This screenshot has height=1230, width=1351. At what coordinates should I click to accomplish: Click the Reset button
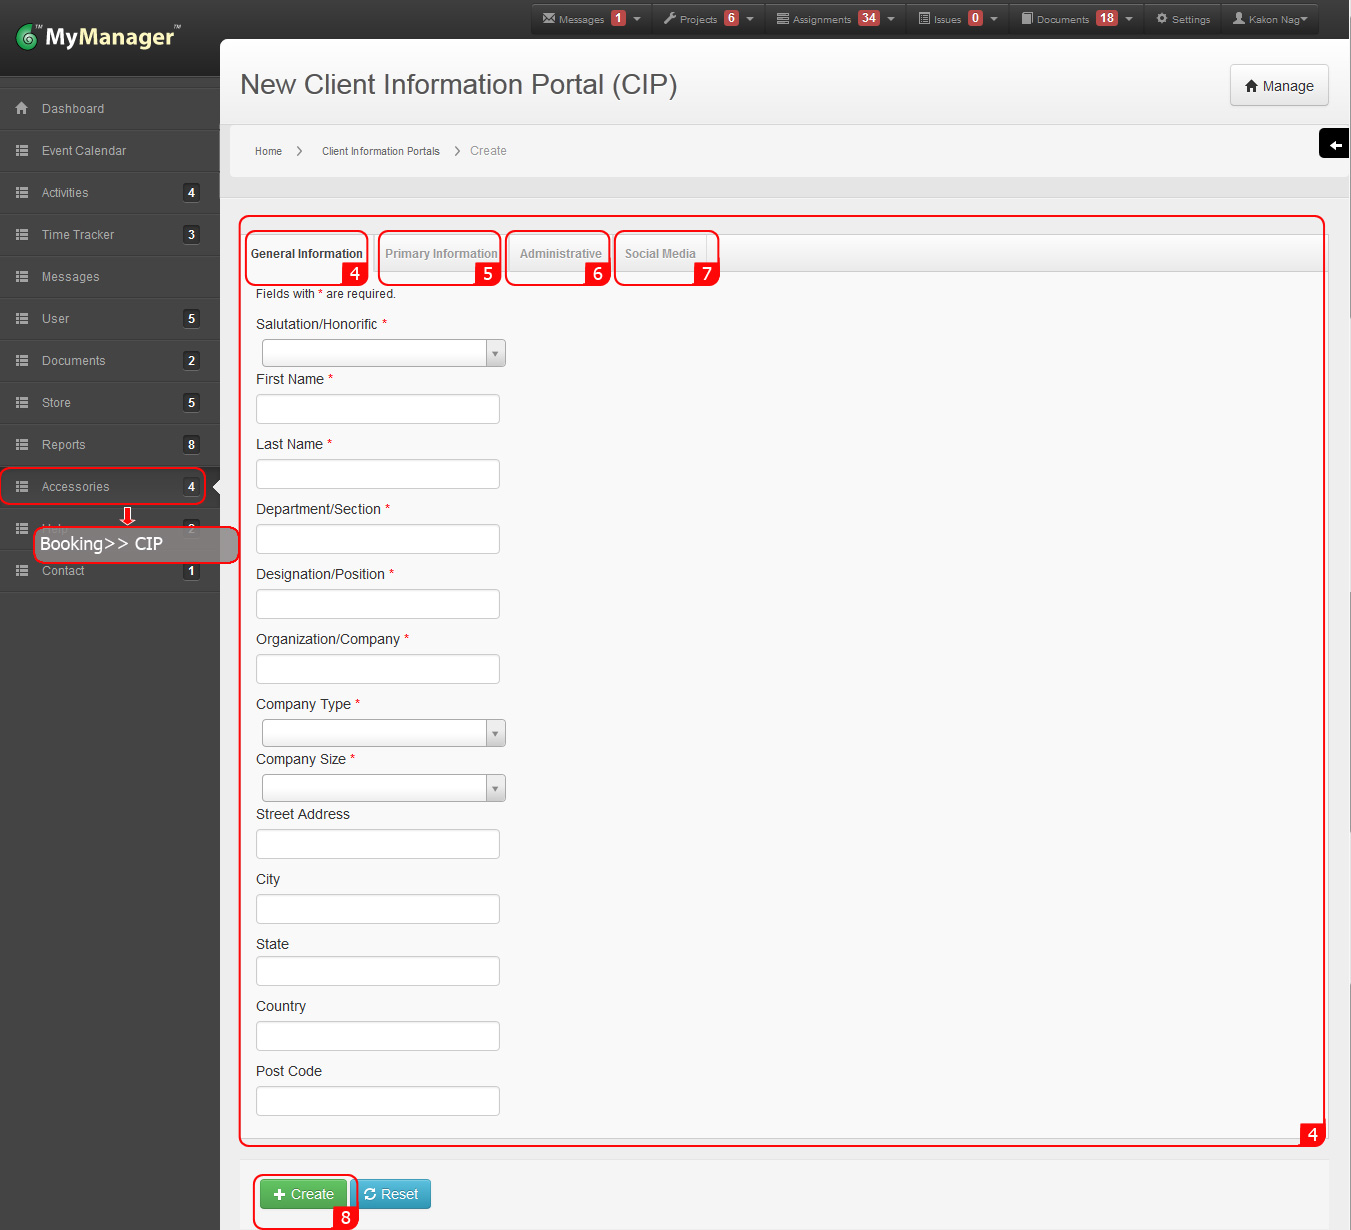(392, 1194)
